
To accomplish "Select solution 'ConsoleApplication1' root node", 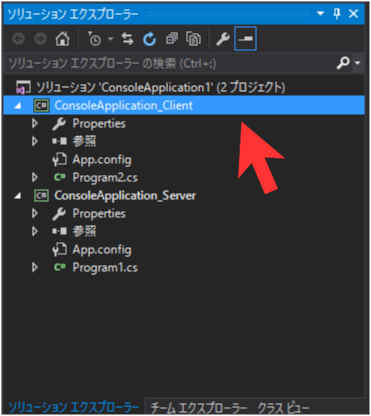I will pyautogui.click(x=161, y=88).
